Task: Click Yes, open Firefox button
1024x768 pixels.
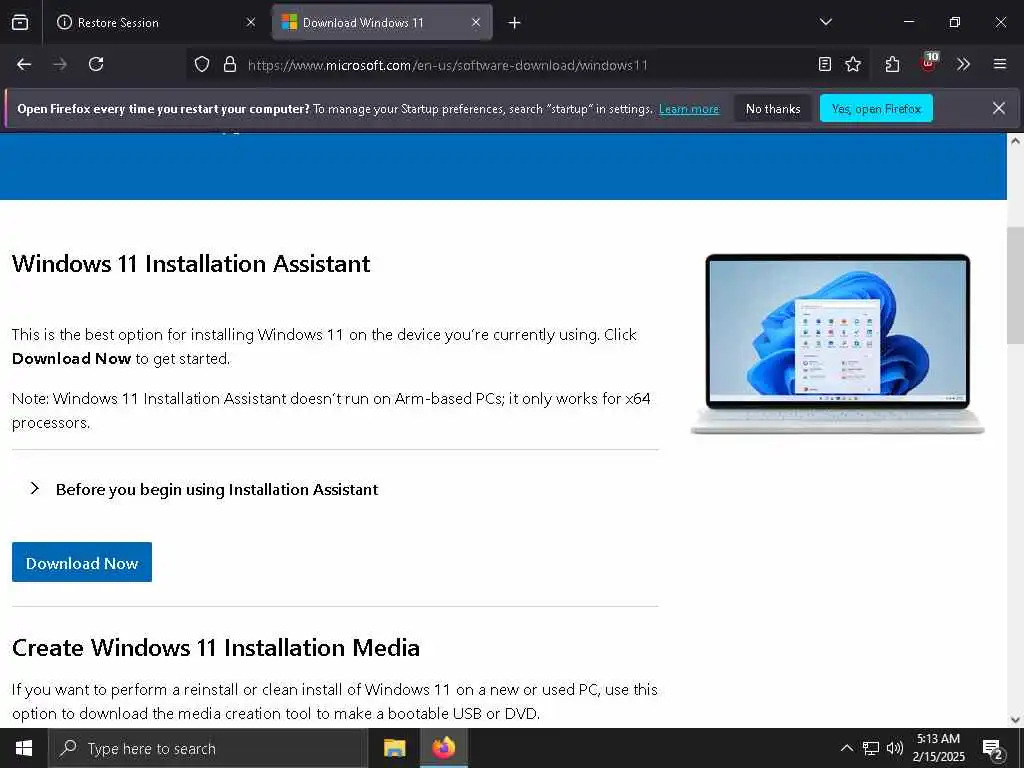Action: click(x=876, y=109)
